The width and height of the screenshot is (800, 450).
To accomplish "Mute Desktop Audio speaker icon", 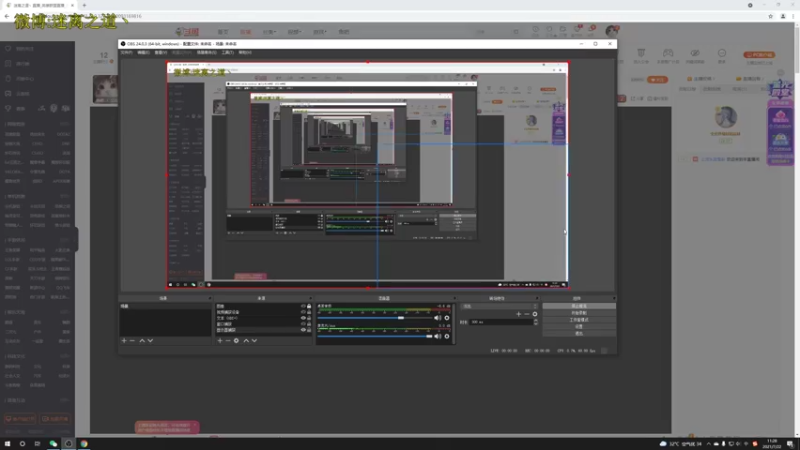I will 437,318.
